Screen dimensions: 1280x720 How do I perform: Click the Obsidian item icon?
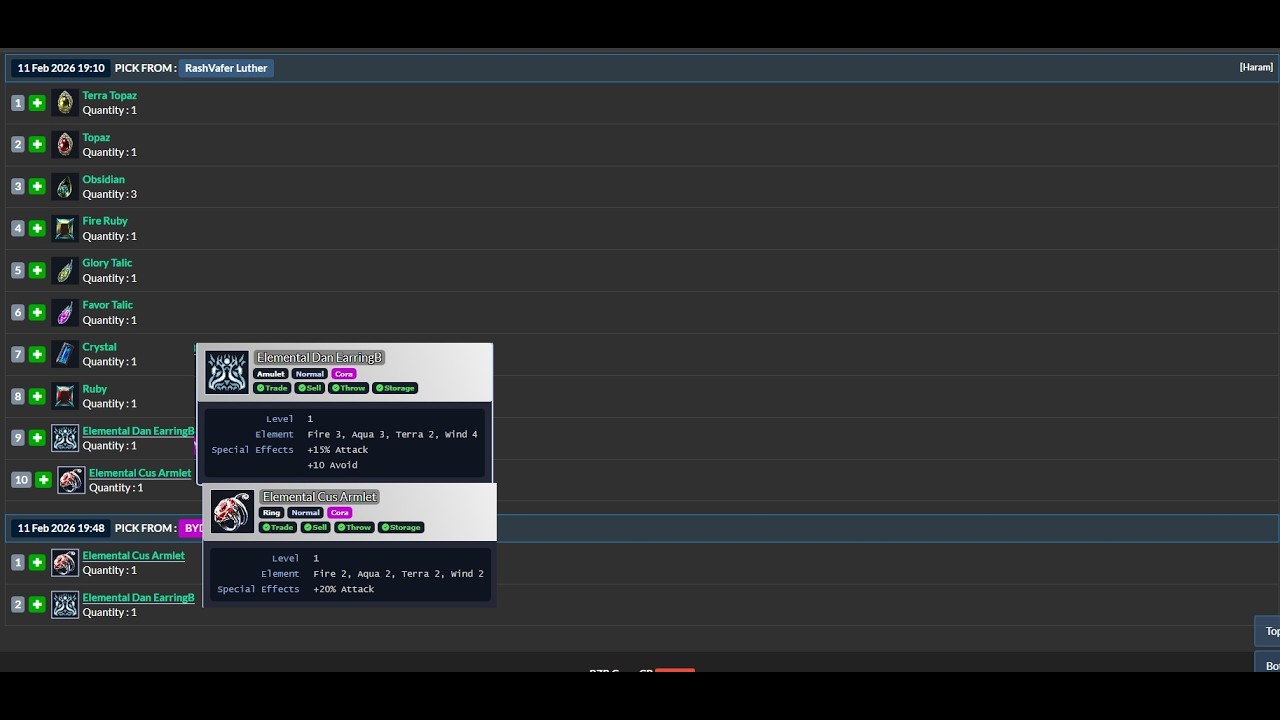pos(65,187)
